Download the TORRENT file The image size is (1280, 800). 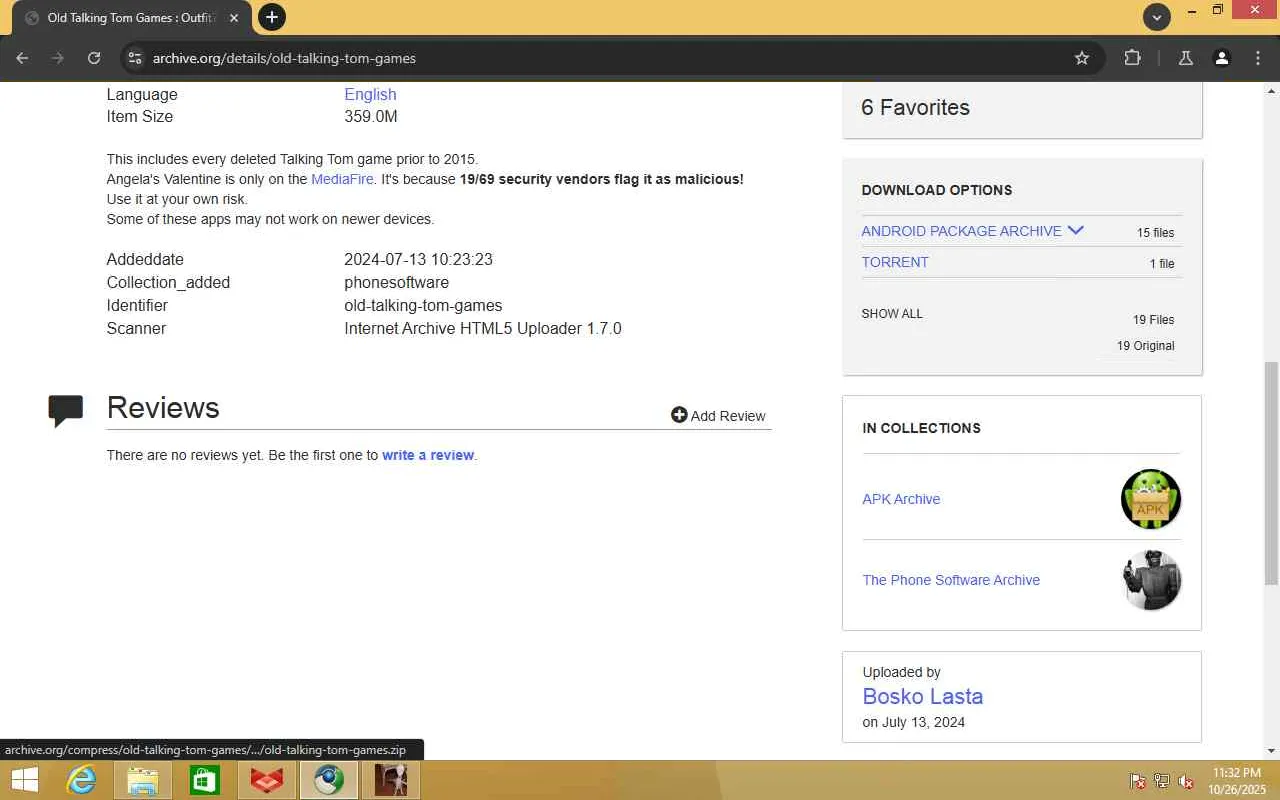[895, 262]
